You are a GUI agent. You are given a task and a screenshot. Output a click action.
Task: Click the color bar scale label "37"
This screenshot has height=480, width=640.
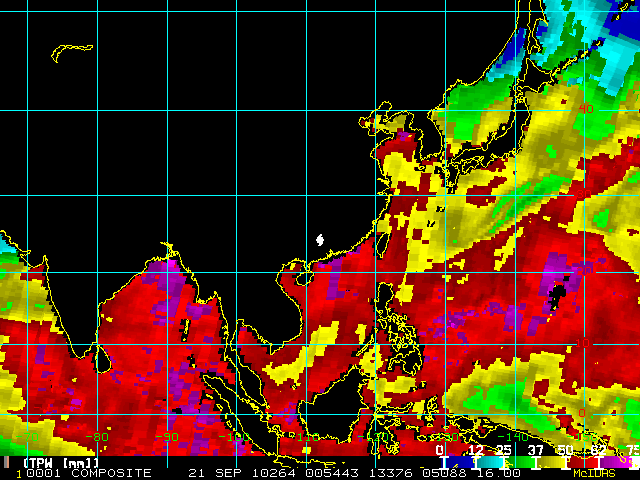tap(536, 450)
